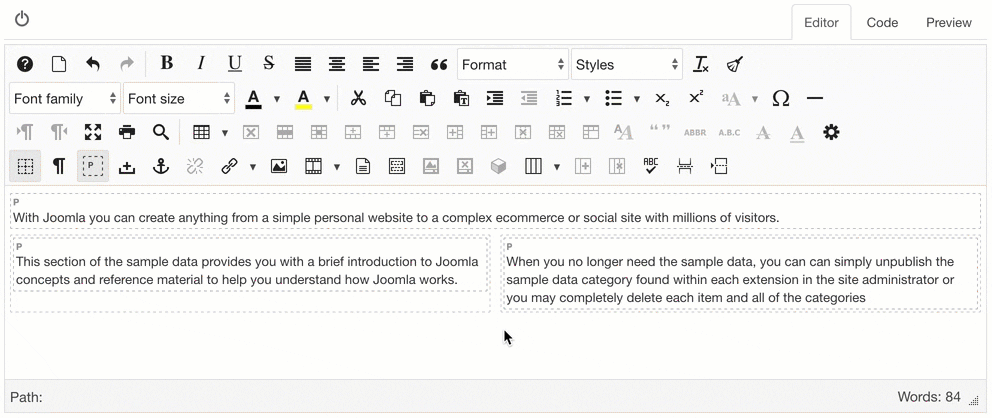The width and height of the screenshot is (992, 418).
Task: Run spellcheck with ABC icon
Action: (650, 166)
